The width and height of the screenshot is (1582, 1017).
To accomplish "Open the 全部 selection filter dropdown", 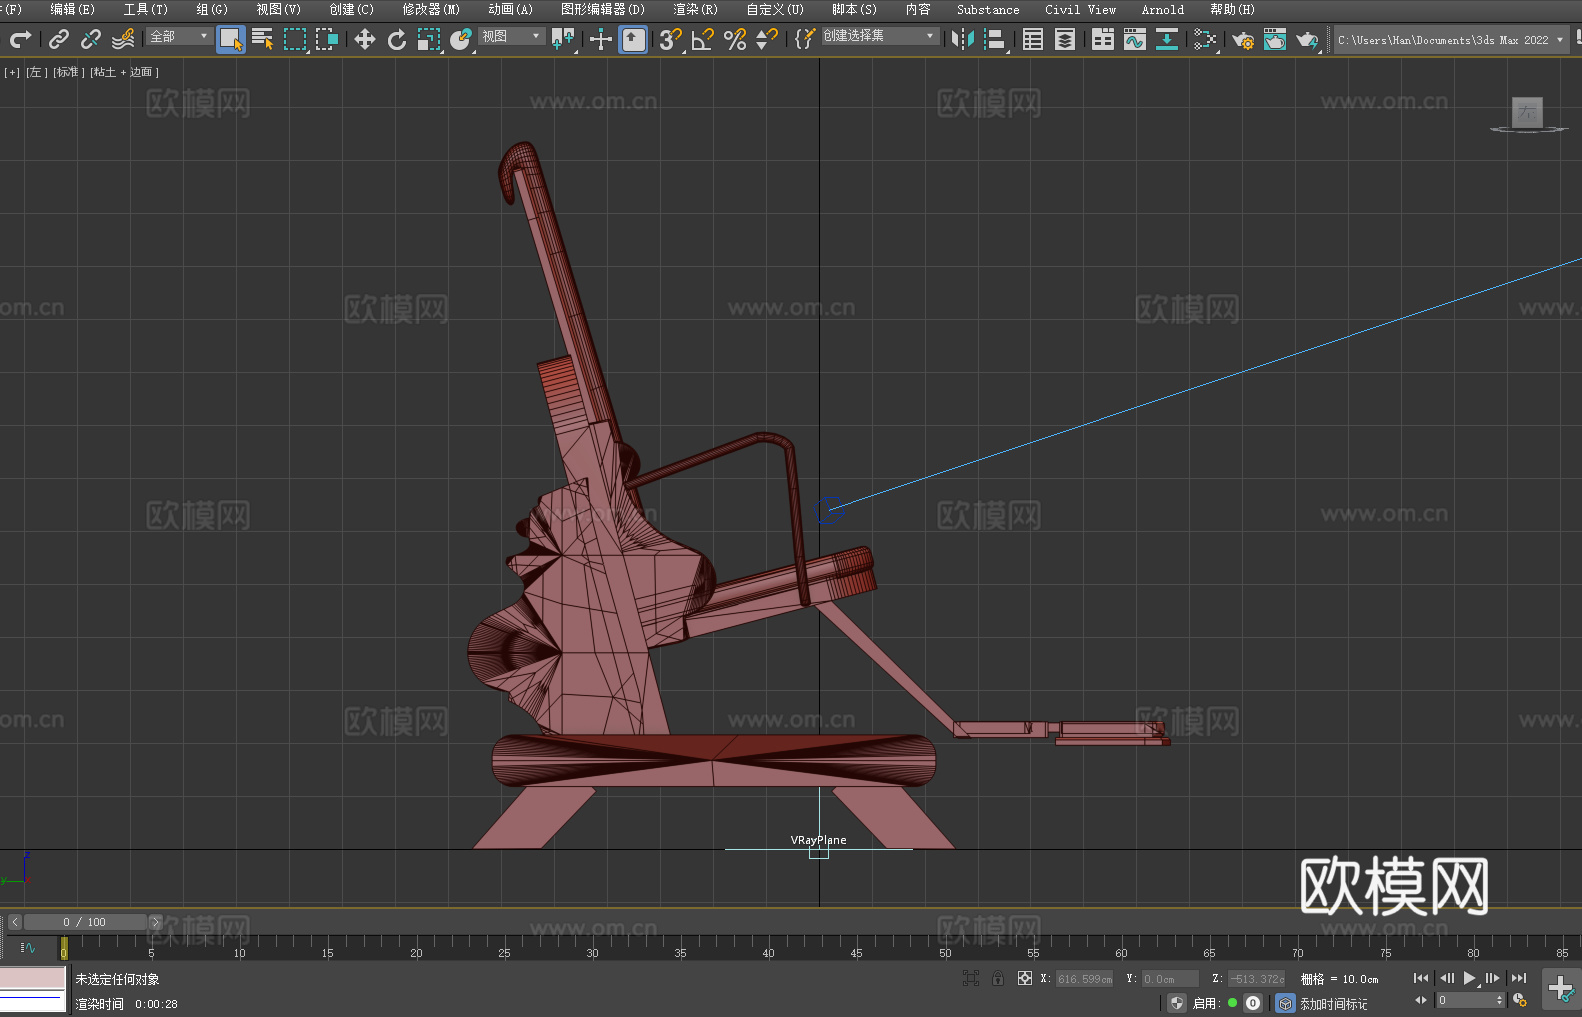I will 179,36.
